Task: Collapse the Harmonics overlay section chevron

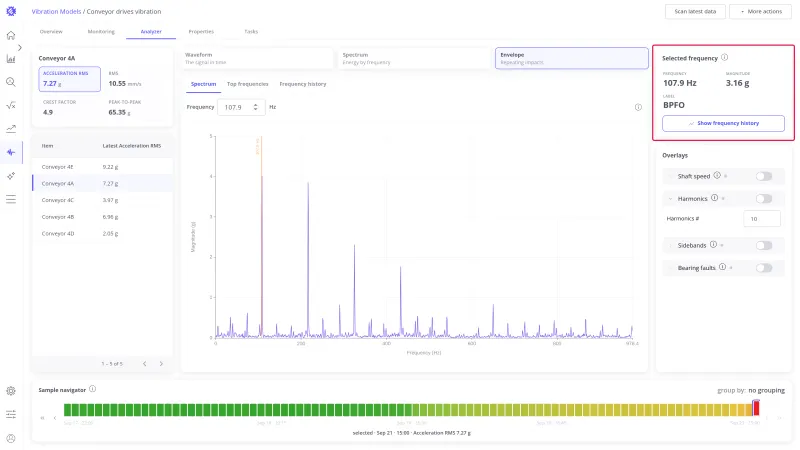Action: pos(670,198)
